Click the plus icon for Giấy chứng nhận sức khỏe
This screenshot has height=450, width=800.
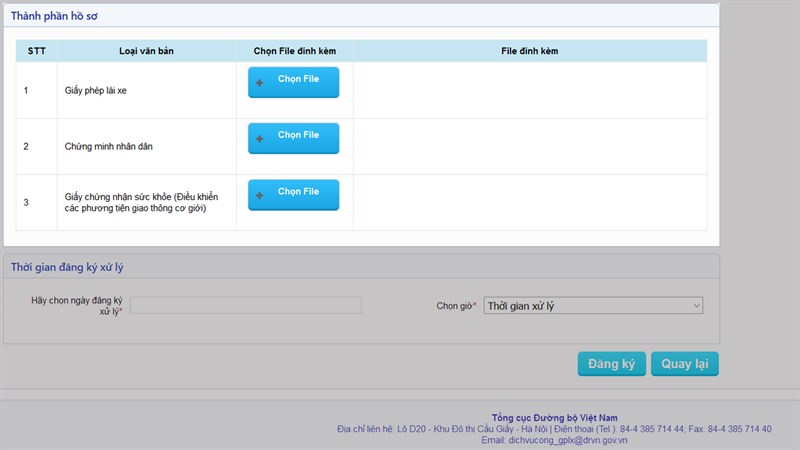260,195
